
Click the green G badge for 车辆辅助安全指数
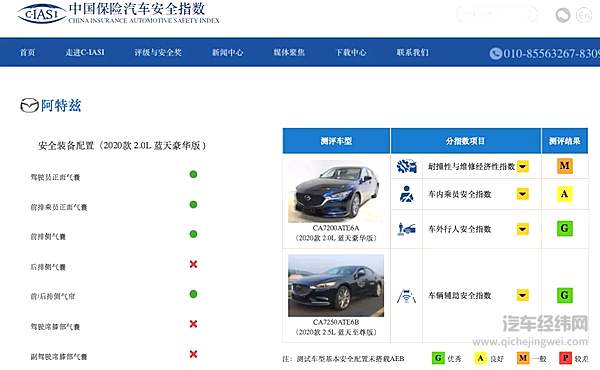[564, 295]
